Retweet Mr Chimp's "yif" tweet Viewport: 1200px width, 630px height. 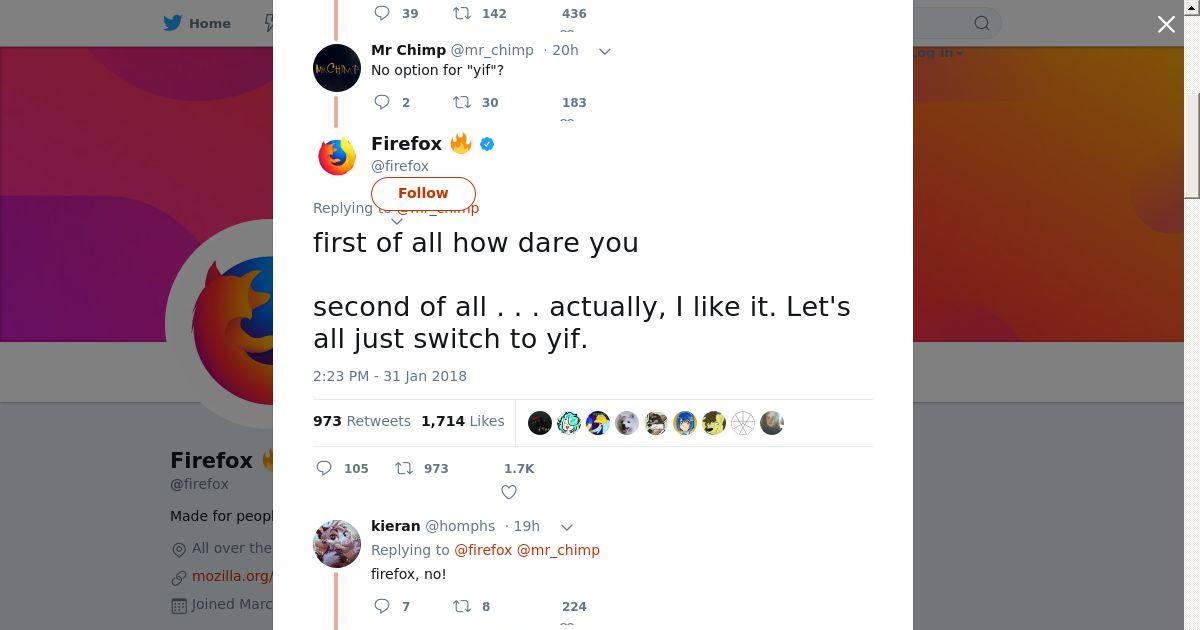pos(461,102)
